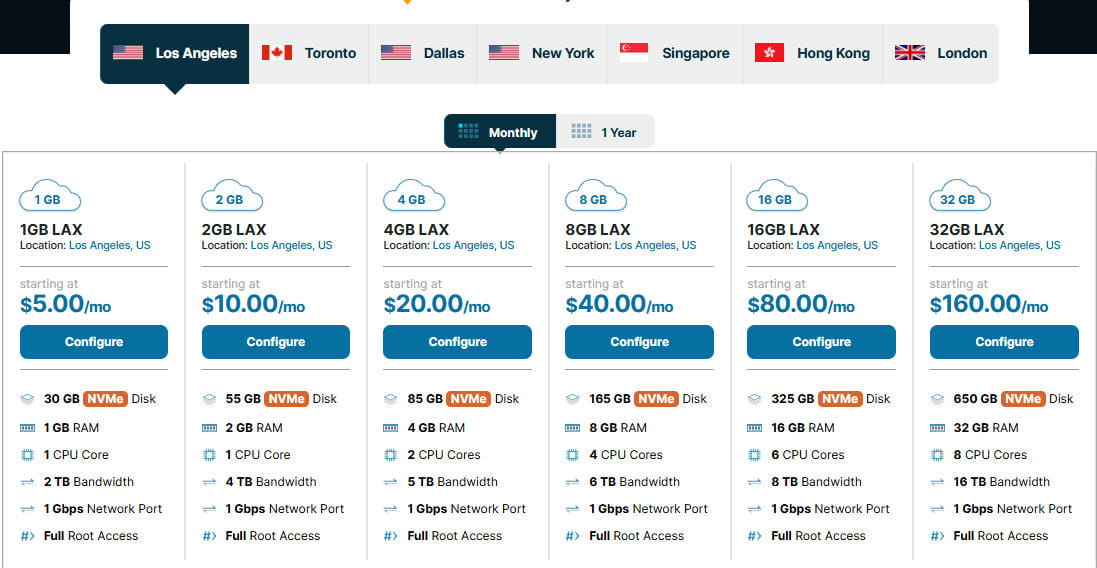Open Los Angeles, US link under 8GB LAX

pos(656,246)
